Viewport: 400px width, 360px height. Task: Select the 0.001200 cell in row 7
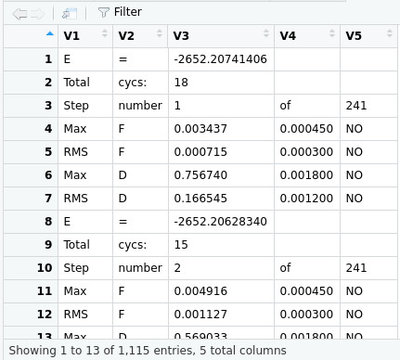tap(307, 198)
